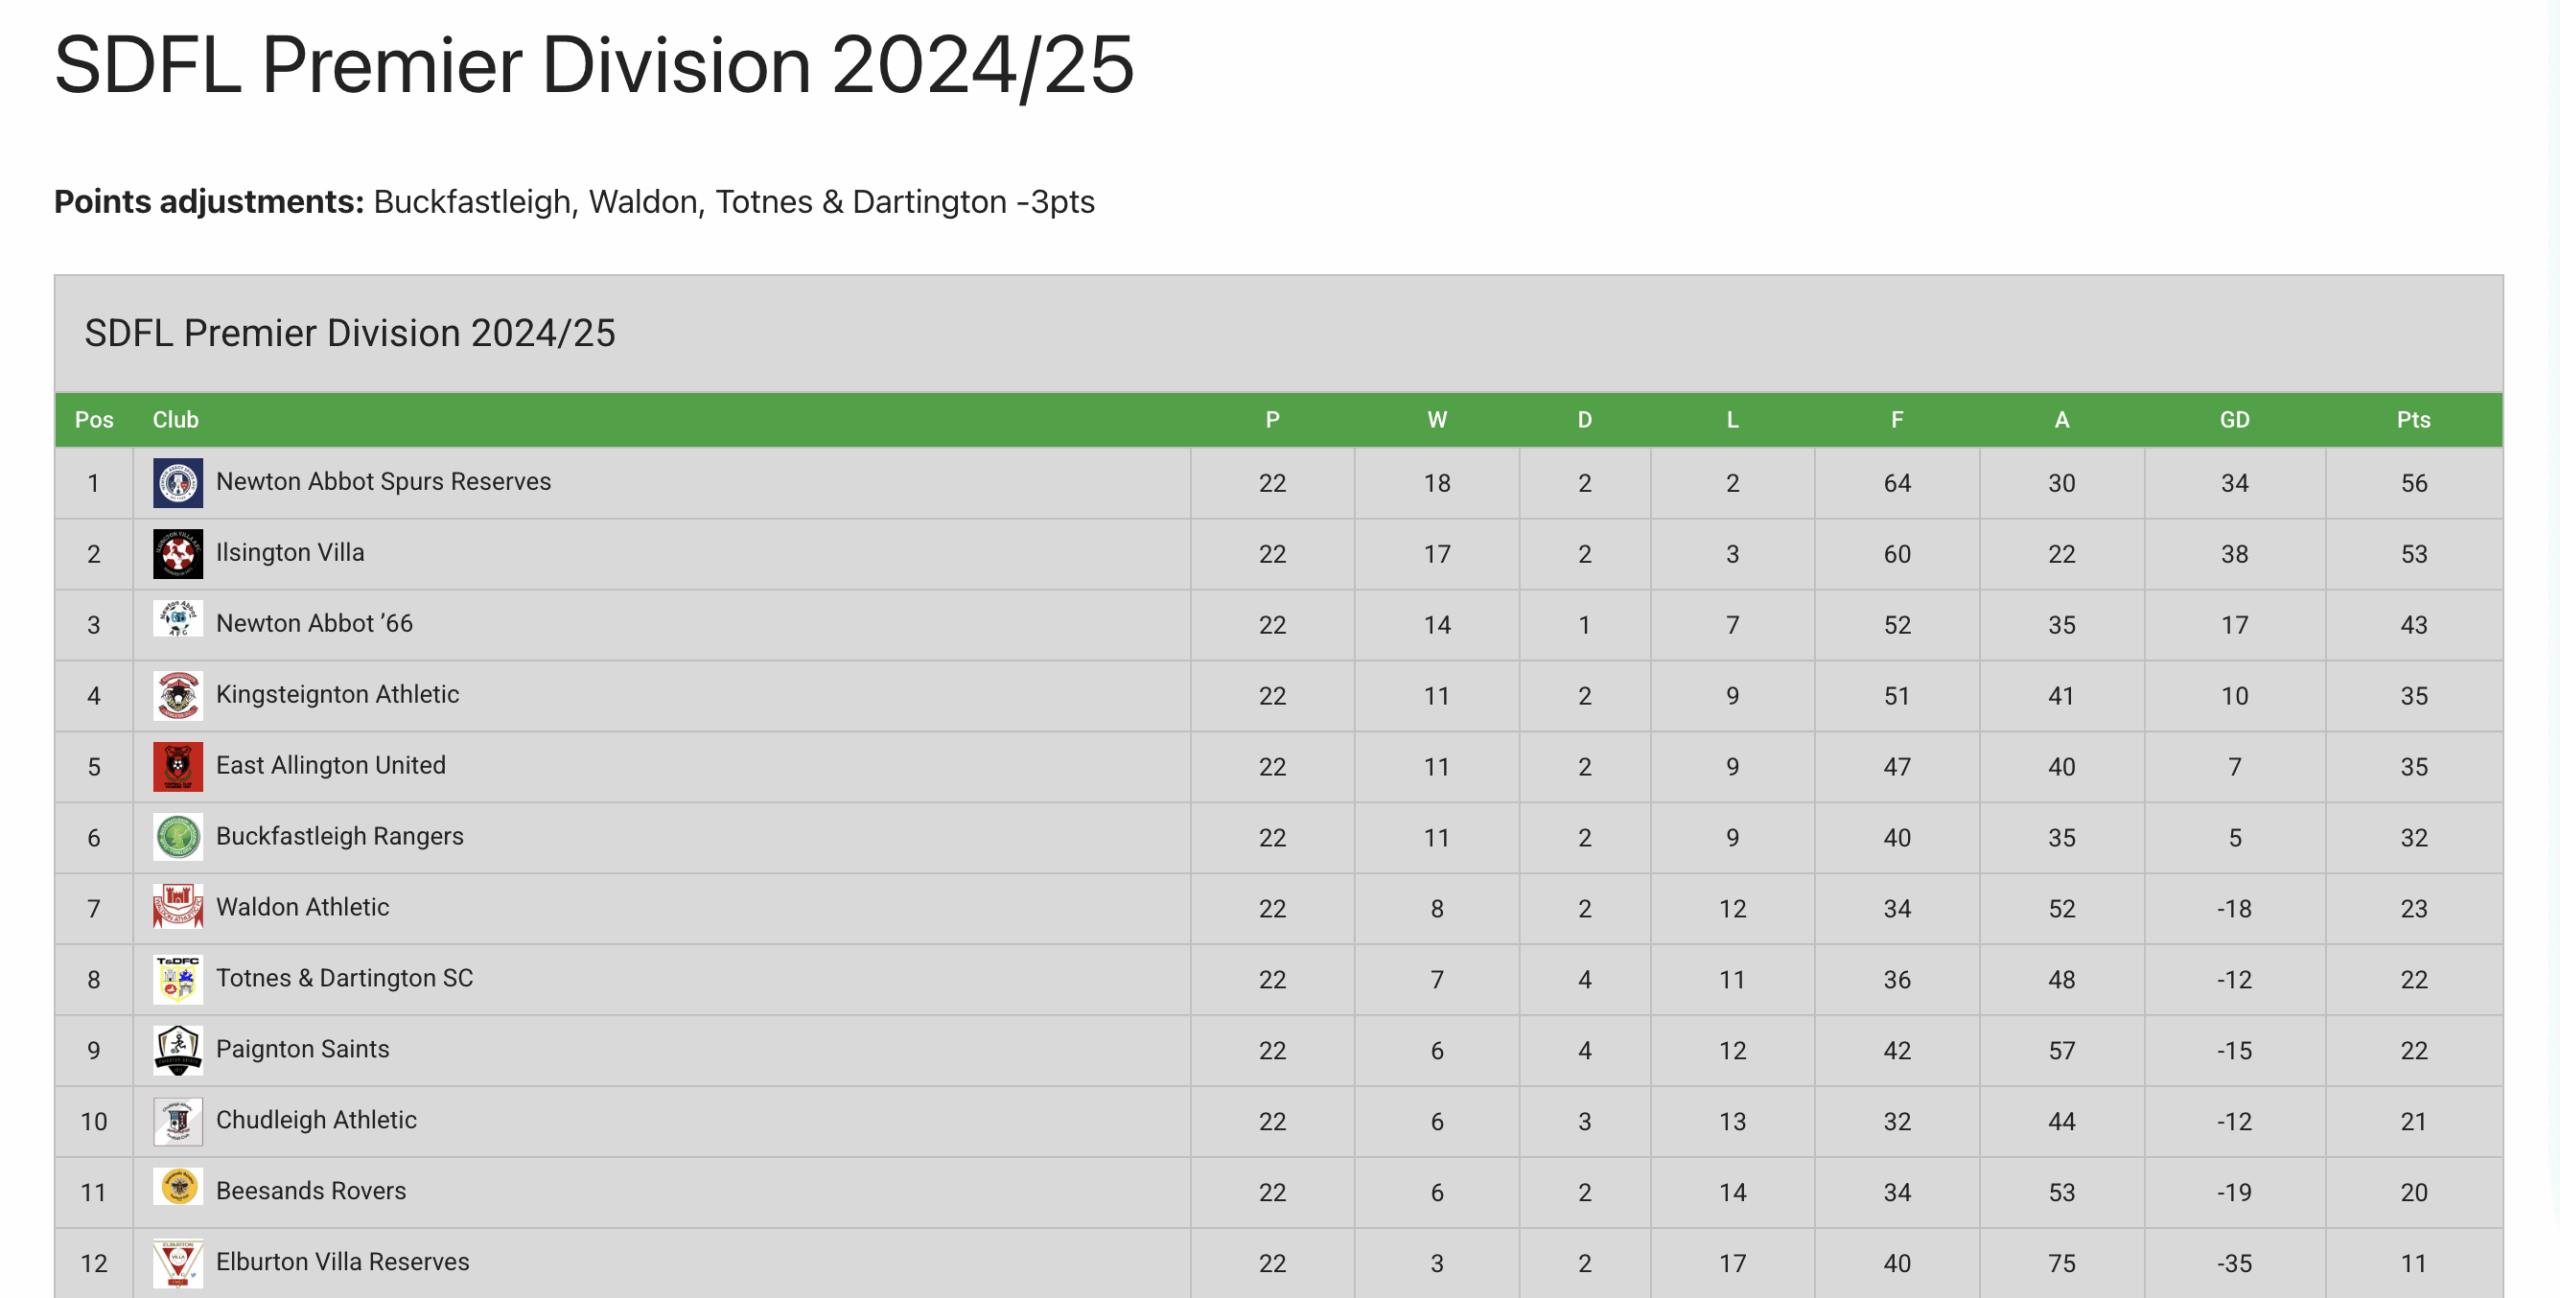Click the GD column header
The width and height of the screenshot is (2560, 1298).
pyautogui.click(x=2234, y=420)
